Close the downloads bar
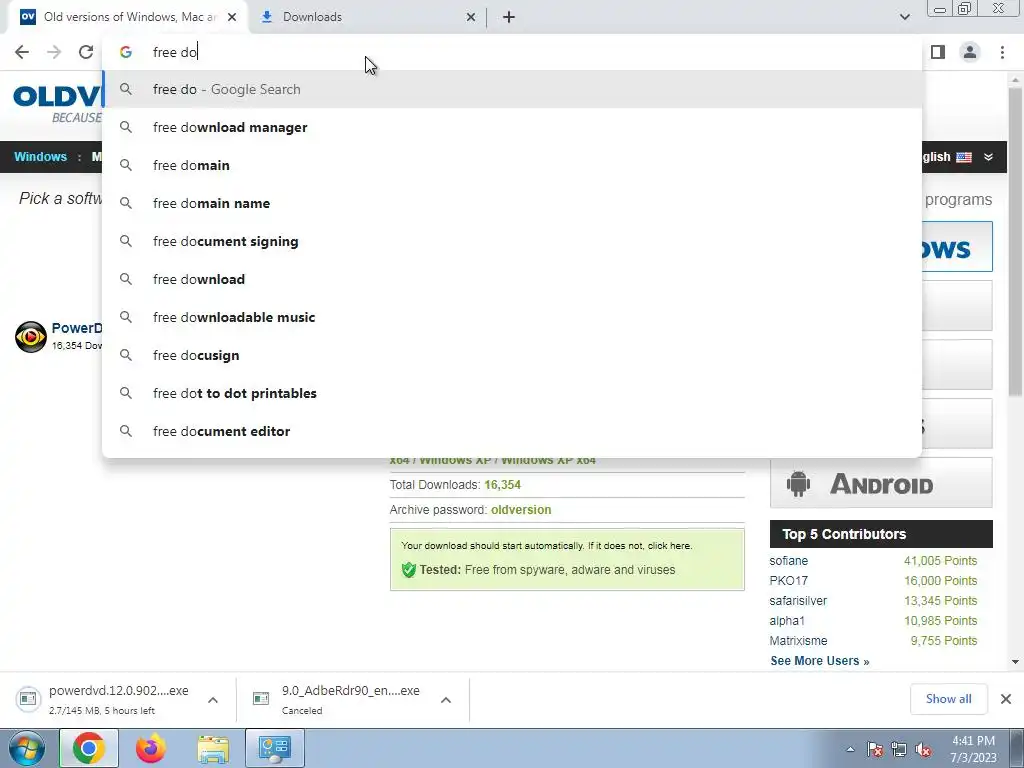 click(1006, 699)
